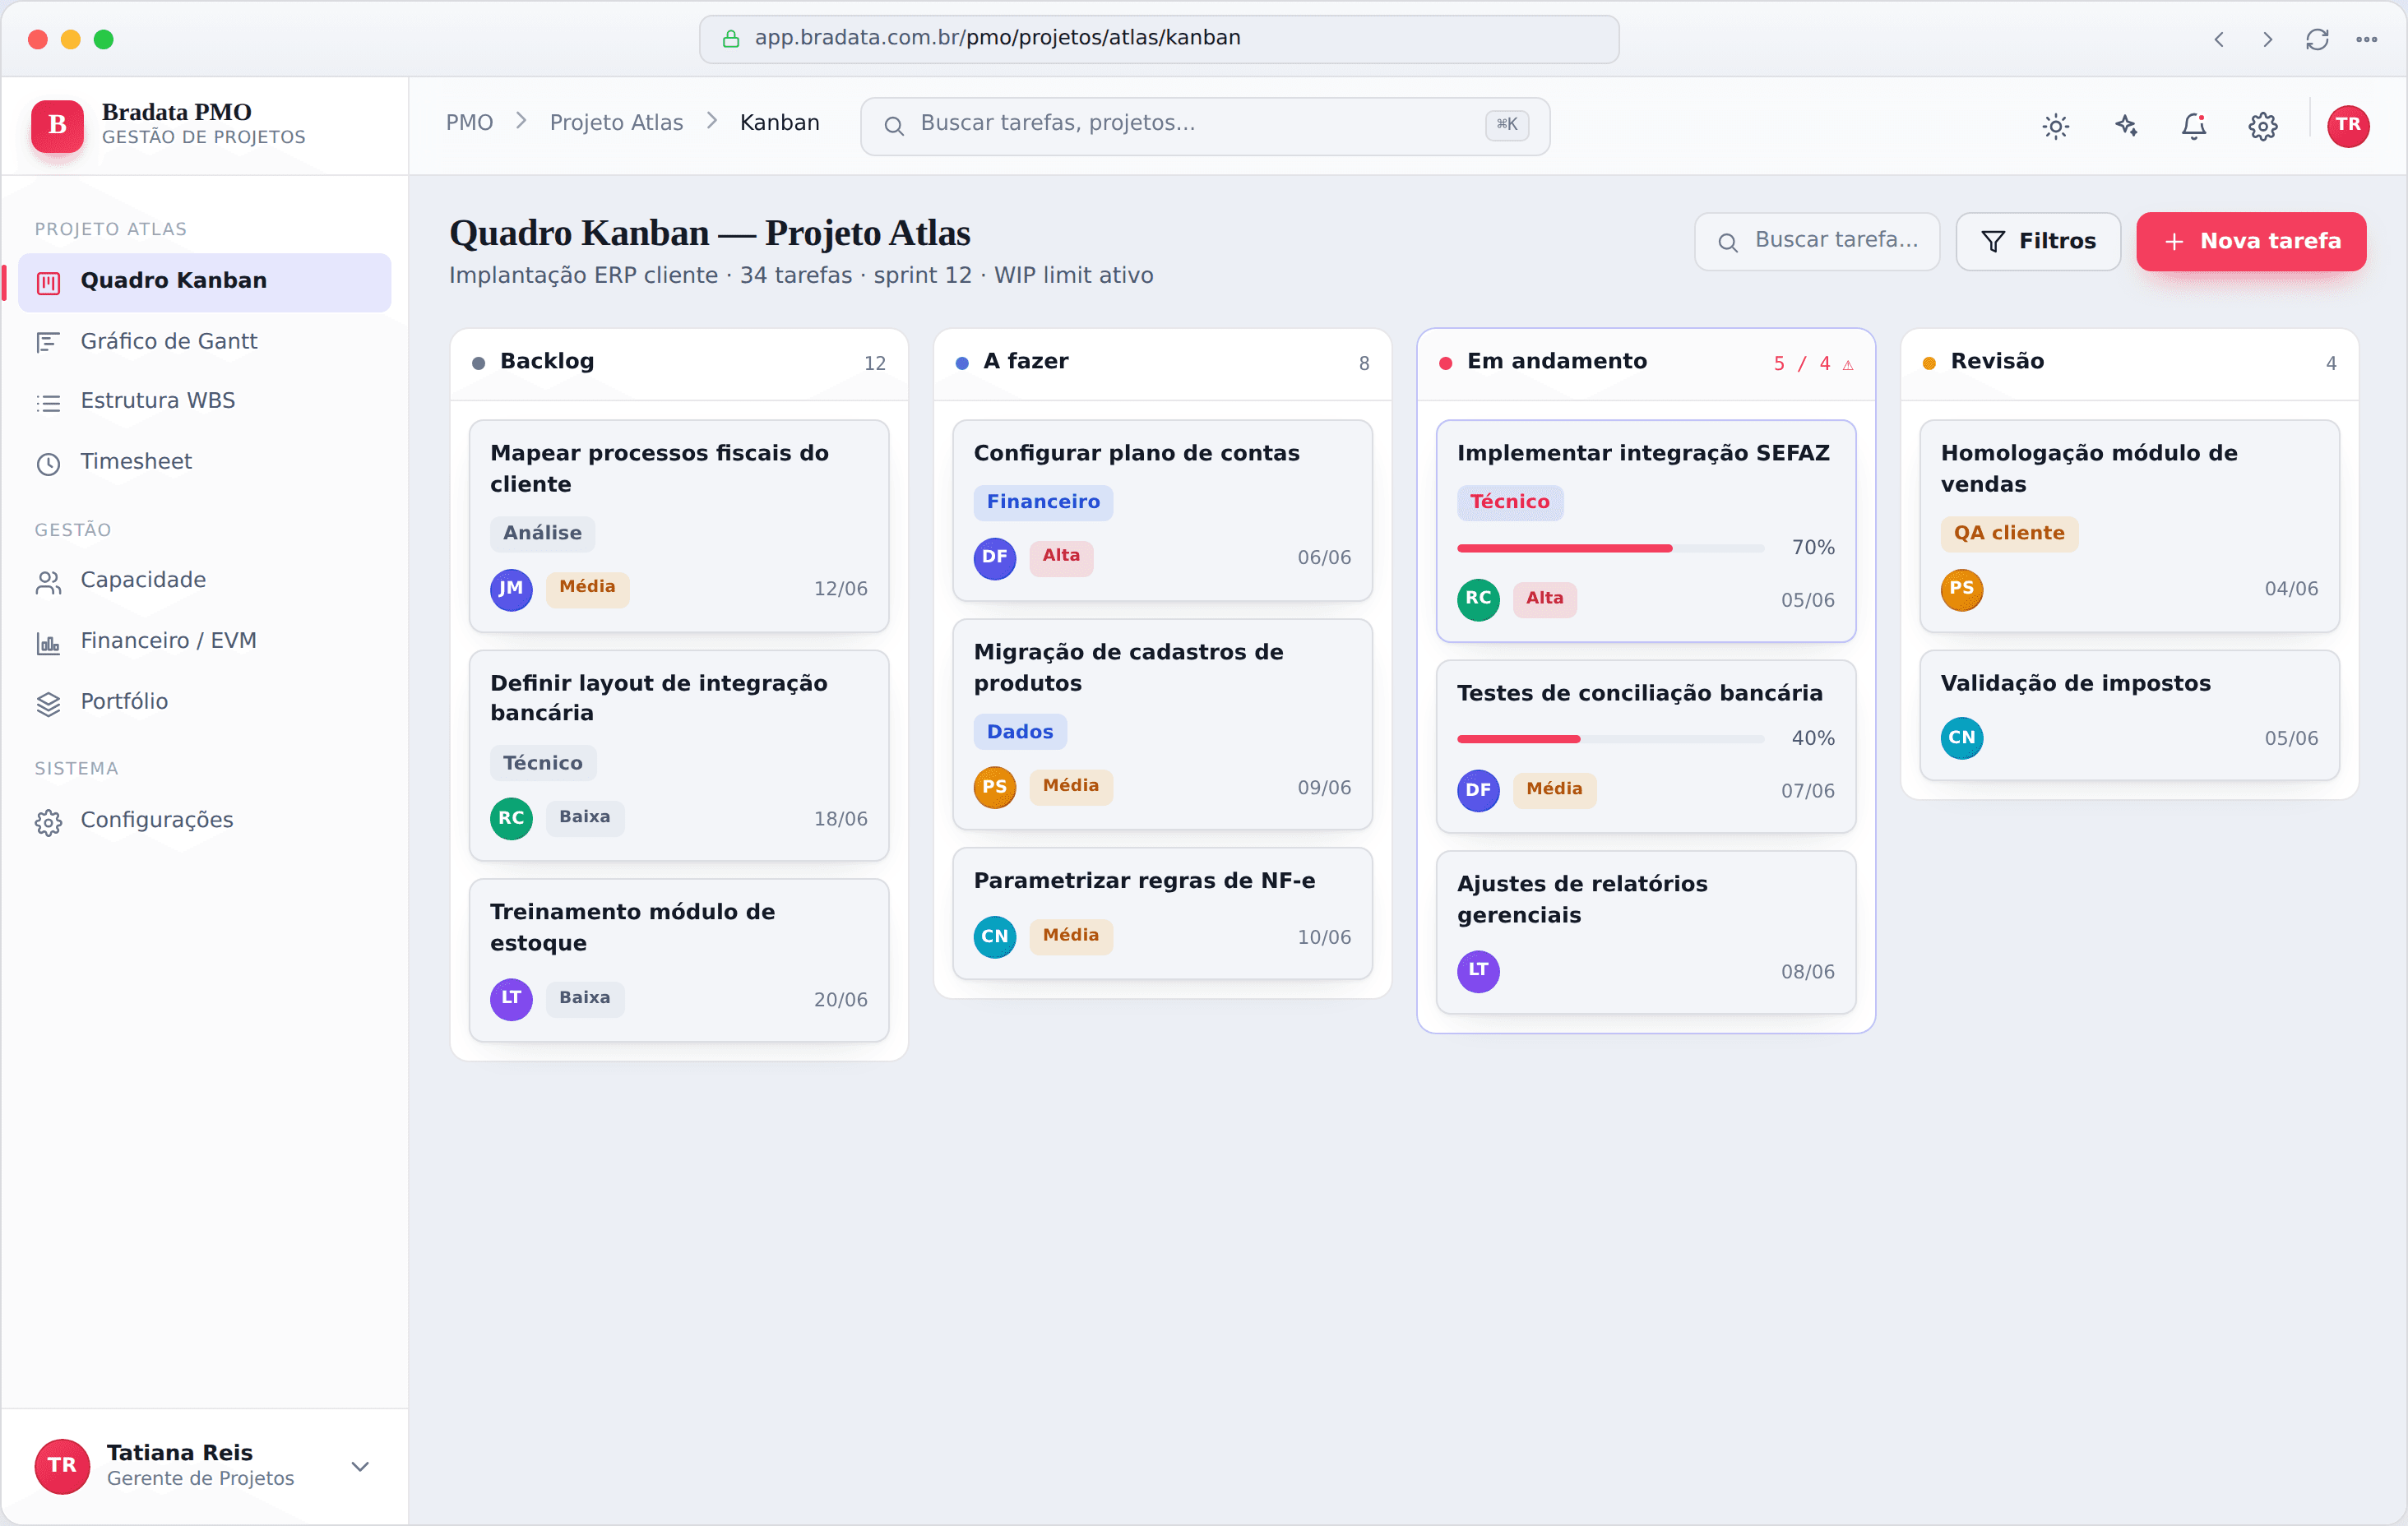Screen dimensions: 2408x1526
Task: Click the Backlog column header
Action: tap(678, 364)
